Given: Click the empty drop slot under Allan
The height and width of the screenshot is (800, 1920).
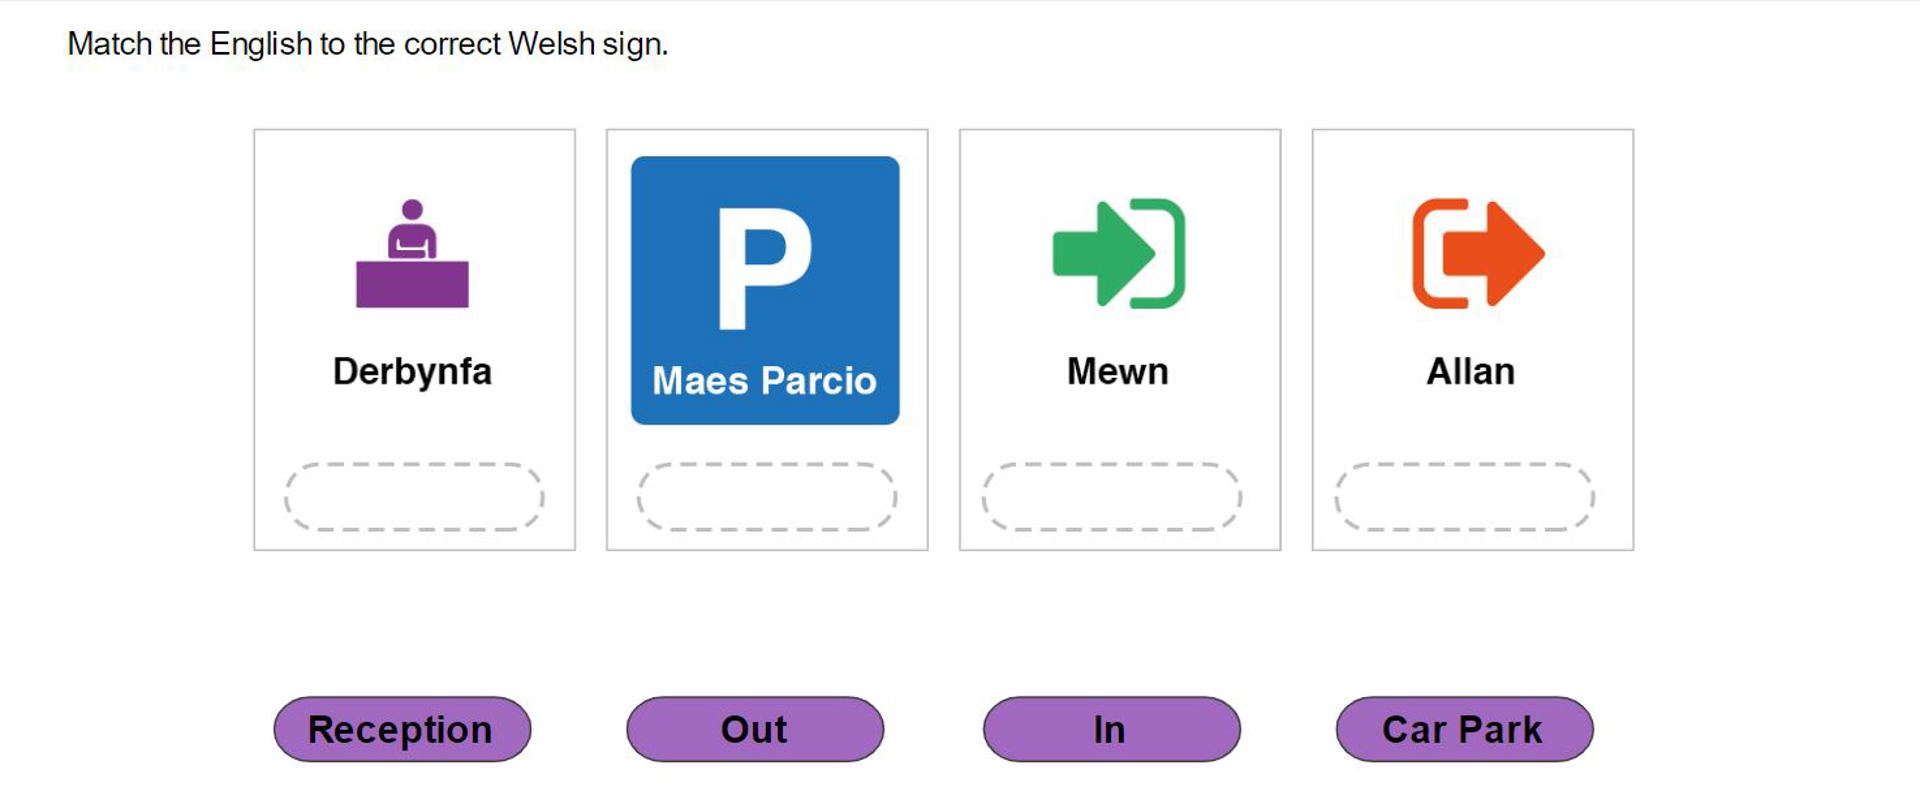Looking at the screenshot, I should tap(1464, 496).
